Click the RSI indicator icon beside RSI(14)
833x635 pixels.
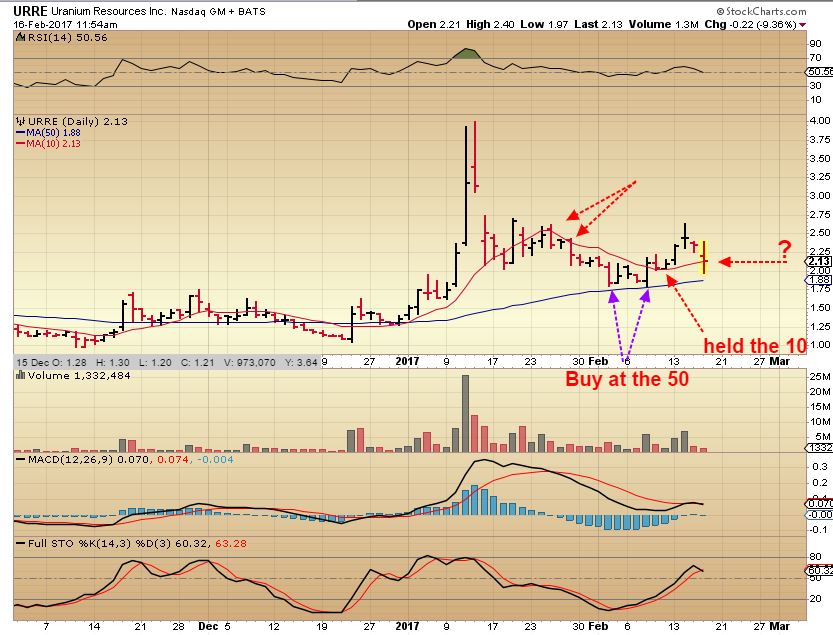pyautogui.click(x=21, y=37)
